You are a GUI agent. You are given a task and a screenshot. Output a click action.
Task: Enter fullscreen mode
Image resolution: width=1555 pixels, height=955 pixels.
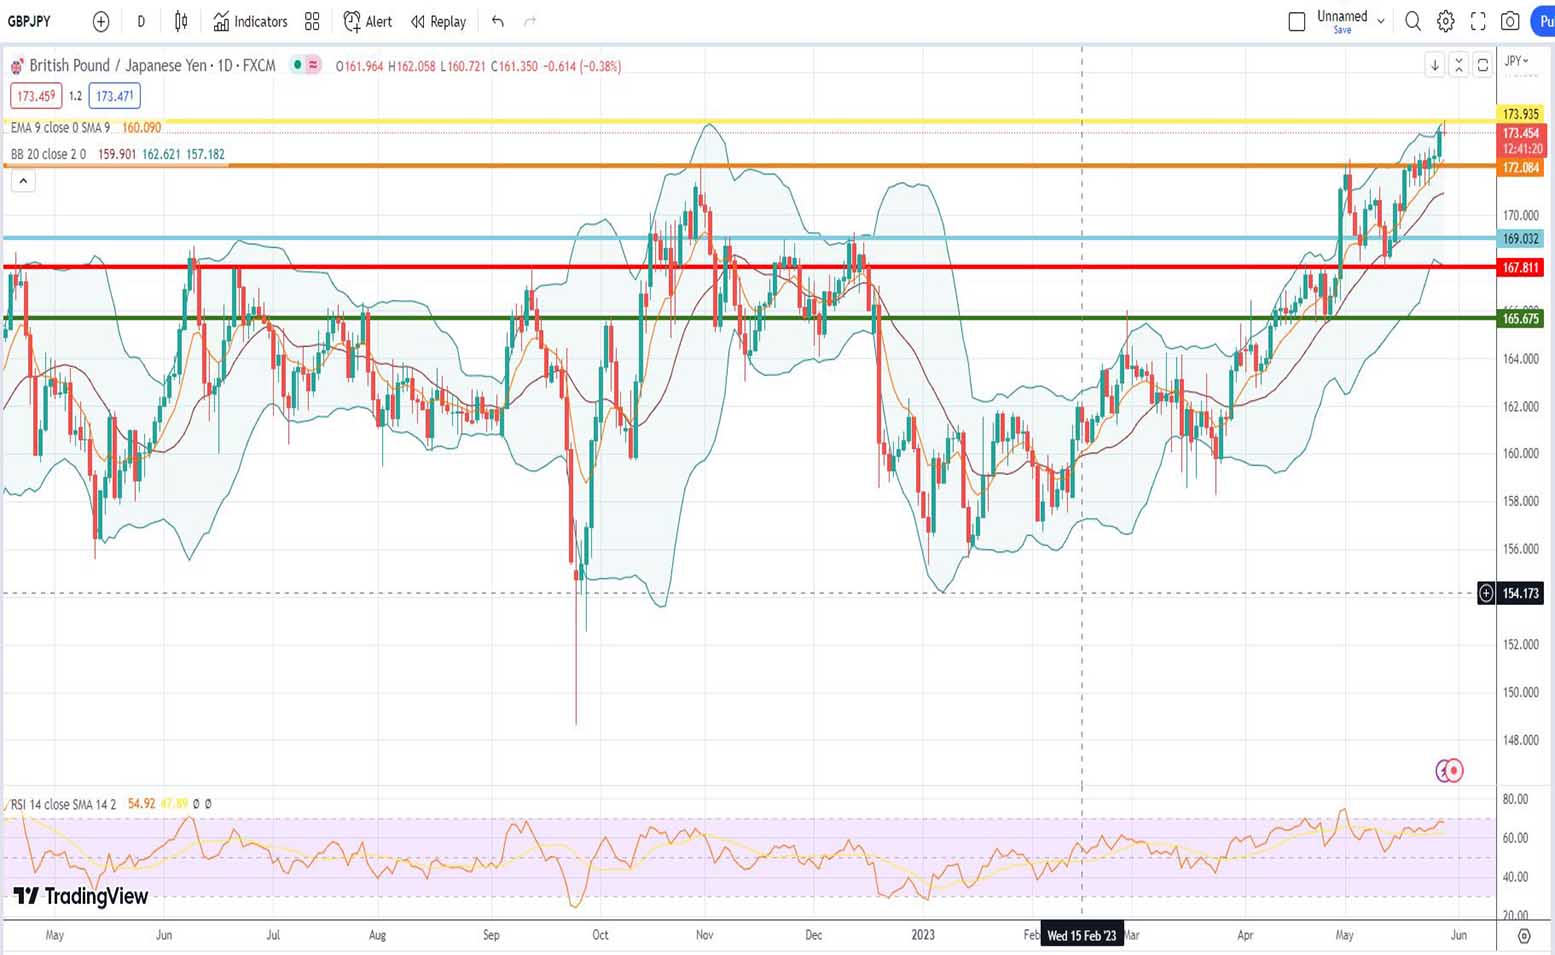(1478, 21)
